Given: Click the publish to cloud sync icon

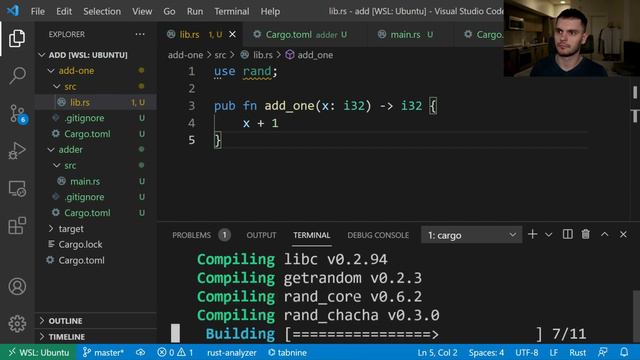Looking at the screenshot, I should [140, 352].
